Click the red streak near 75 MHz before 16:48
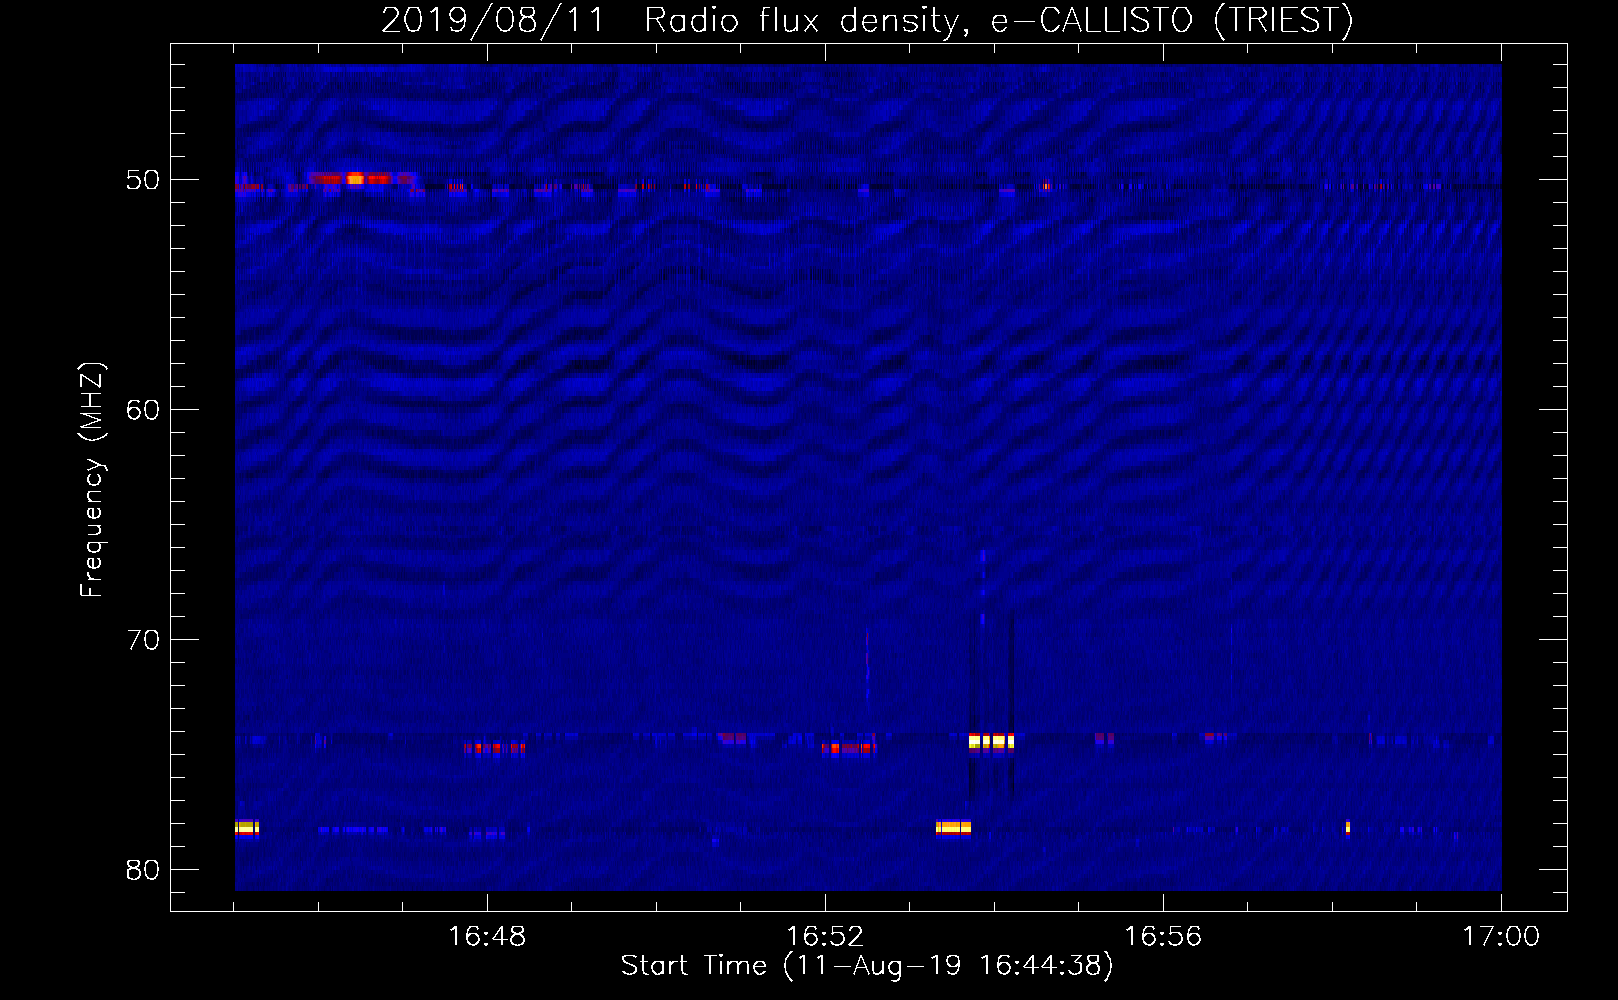The height and width of the screenshot is (1000, 1618). click(x=495, y=747)
